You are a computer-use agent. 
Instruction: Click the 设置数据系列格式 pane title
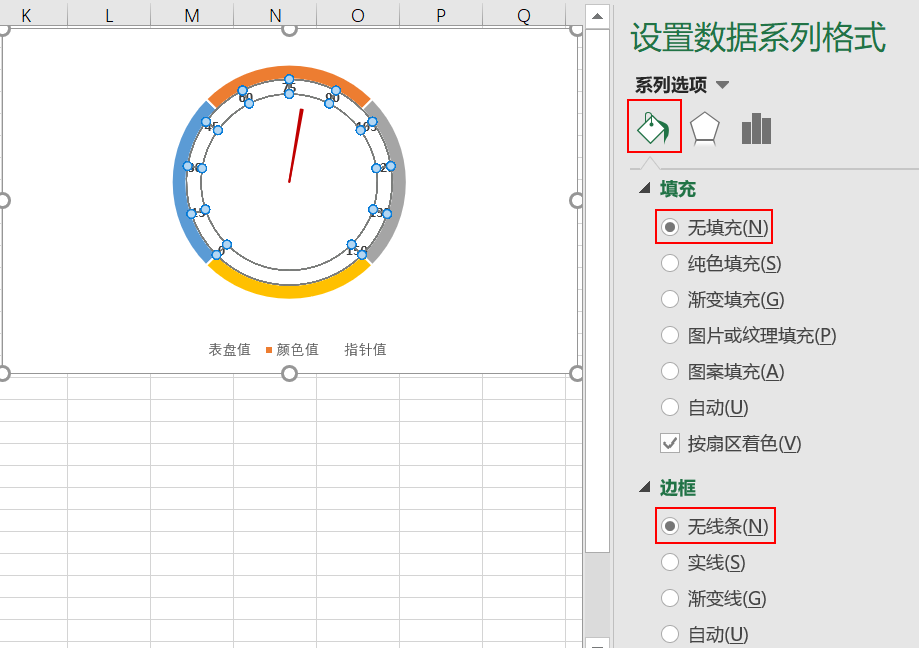758,37
